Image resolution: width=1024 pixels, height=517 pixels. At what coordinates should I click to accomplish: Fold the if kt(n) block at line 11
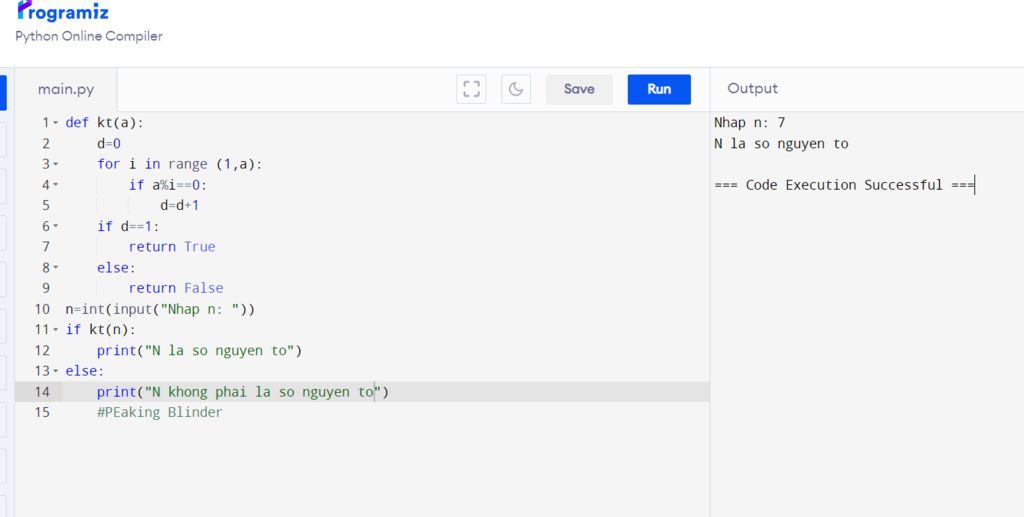[x=56, y=330]
